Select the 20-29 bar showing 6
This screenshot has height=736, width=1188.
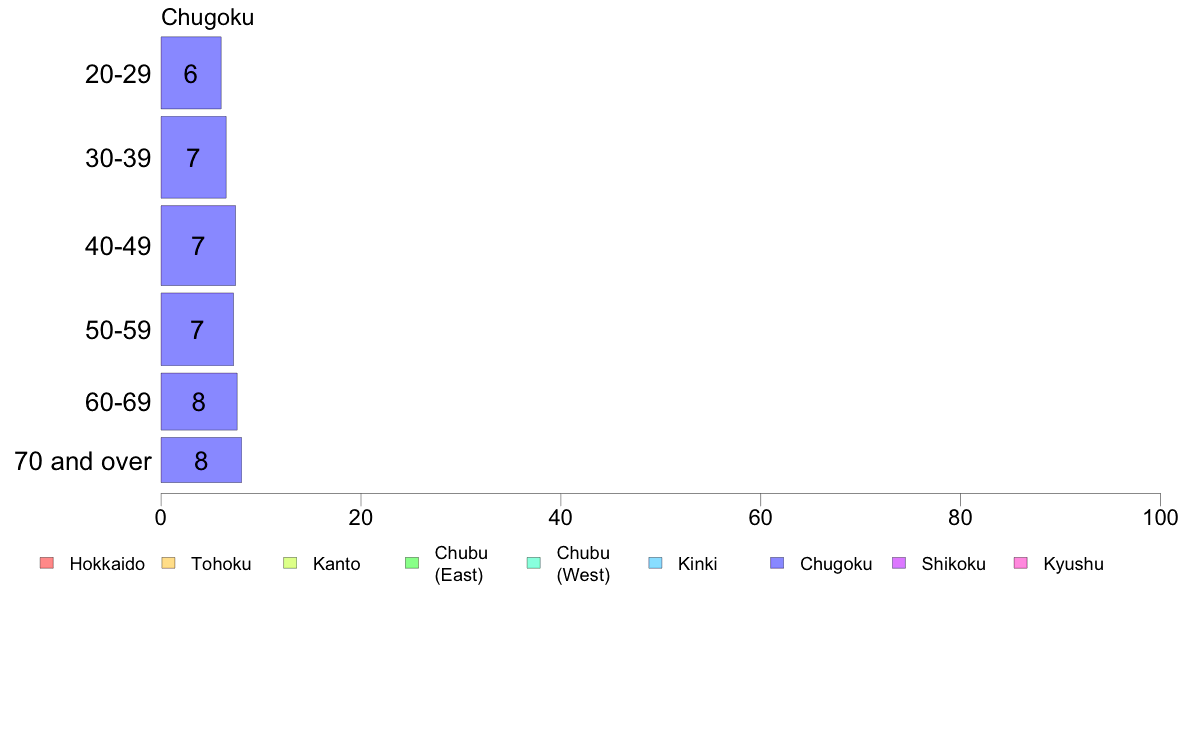click(191, 73)
